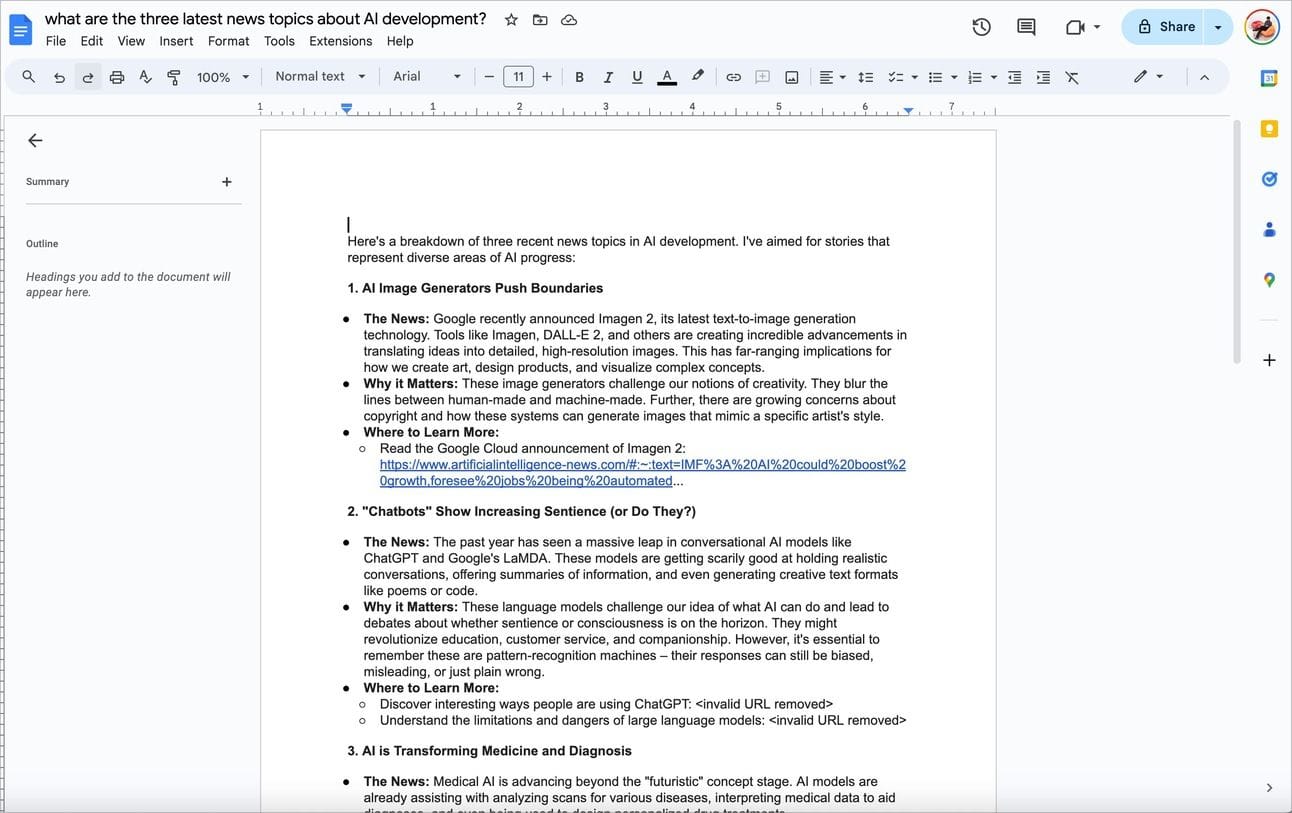The image size is (1292, 813).
Task: Activate the paint format tool
Action: [174, 77]
